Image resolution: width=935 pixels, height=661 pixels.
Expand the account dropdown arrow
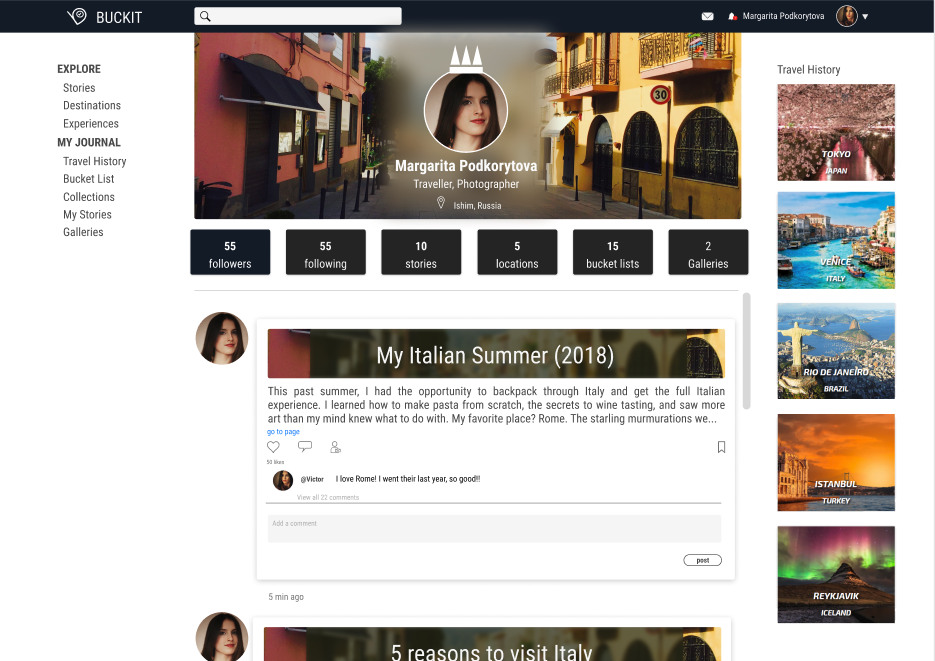[865, 17]
